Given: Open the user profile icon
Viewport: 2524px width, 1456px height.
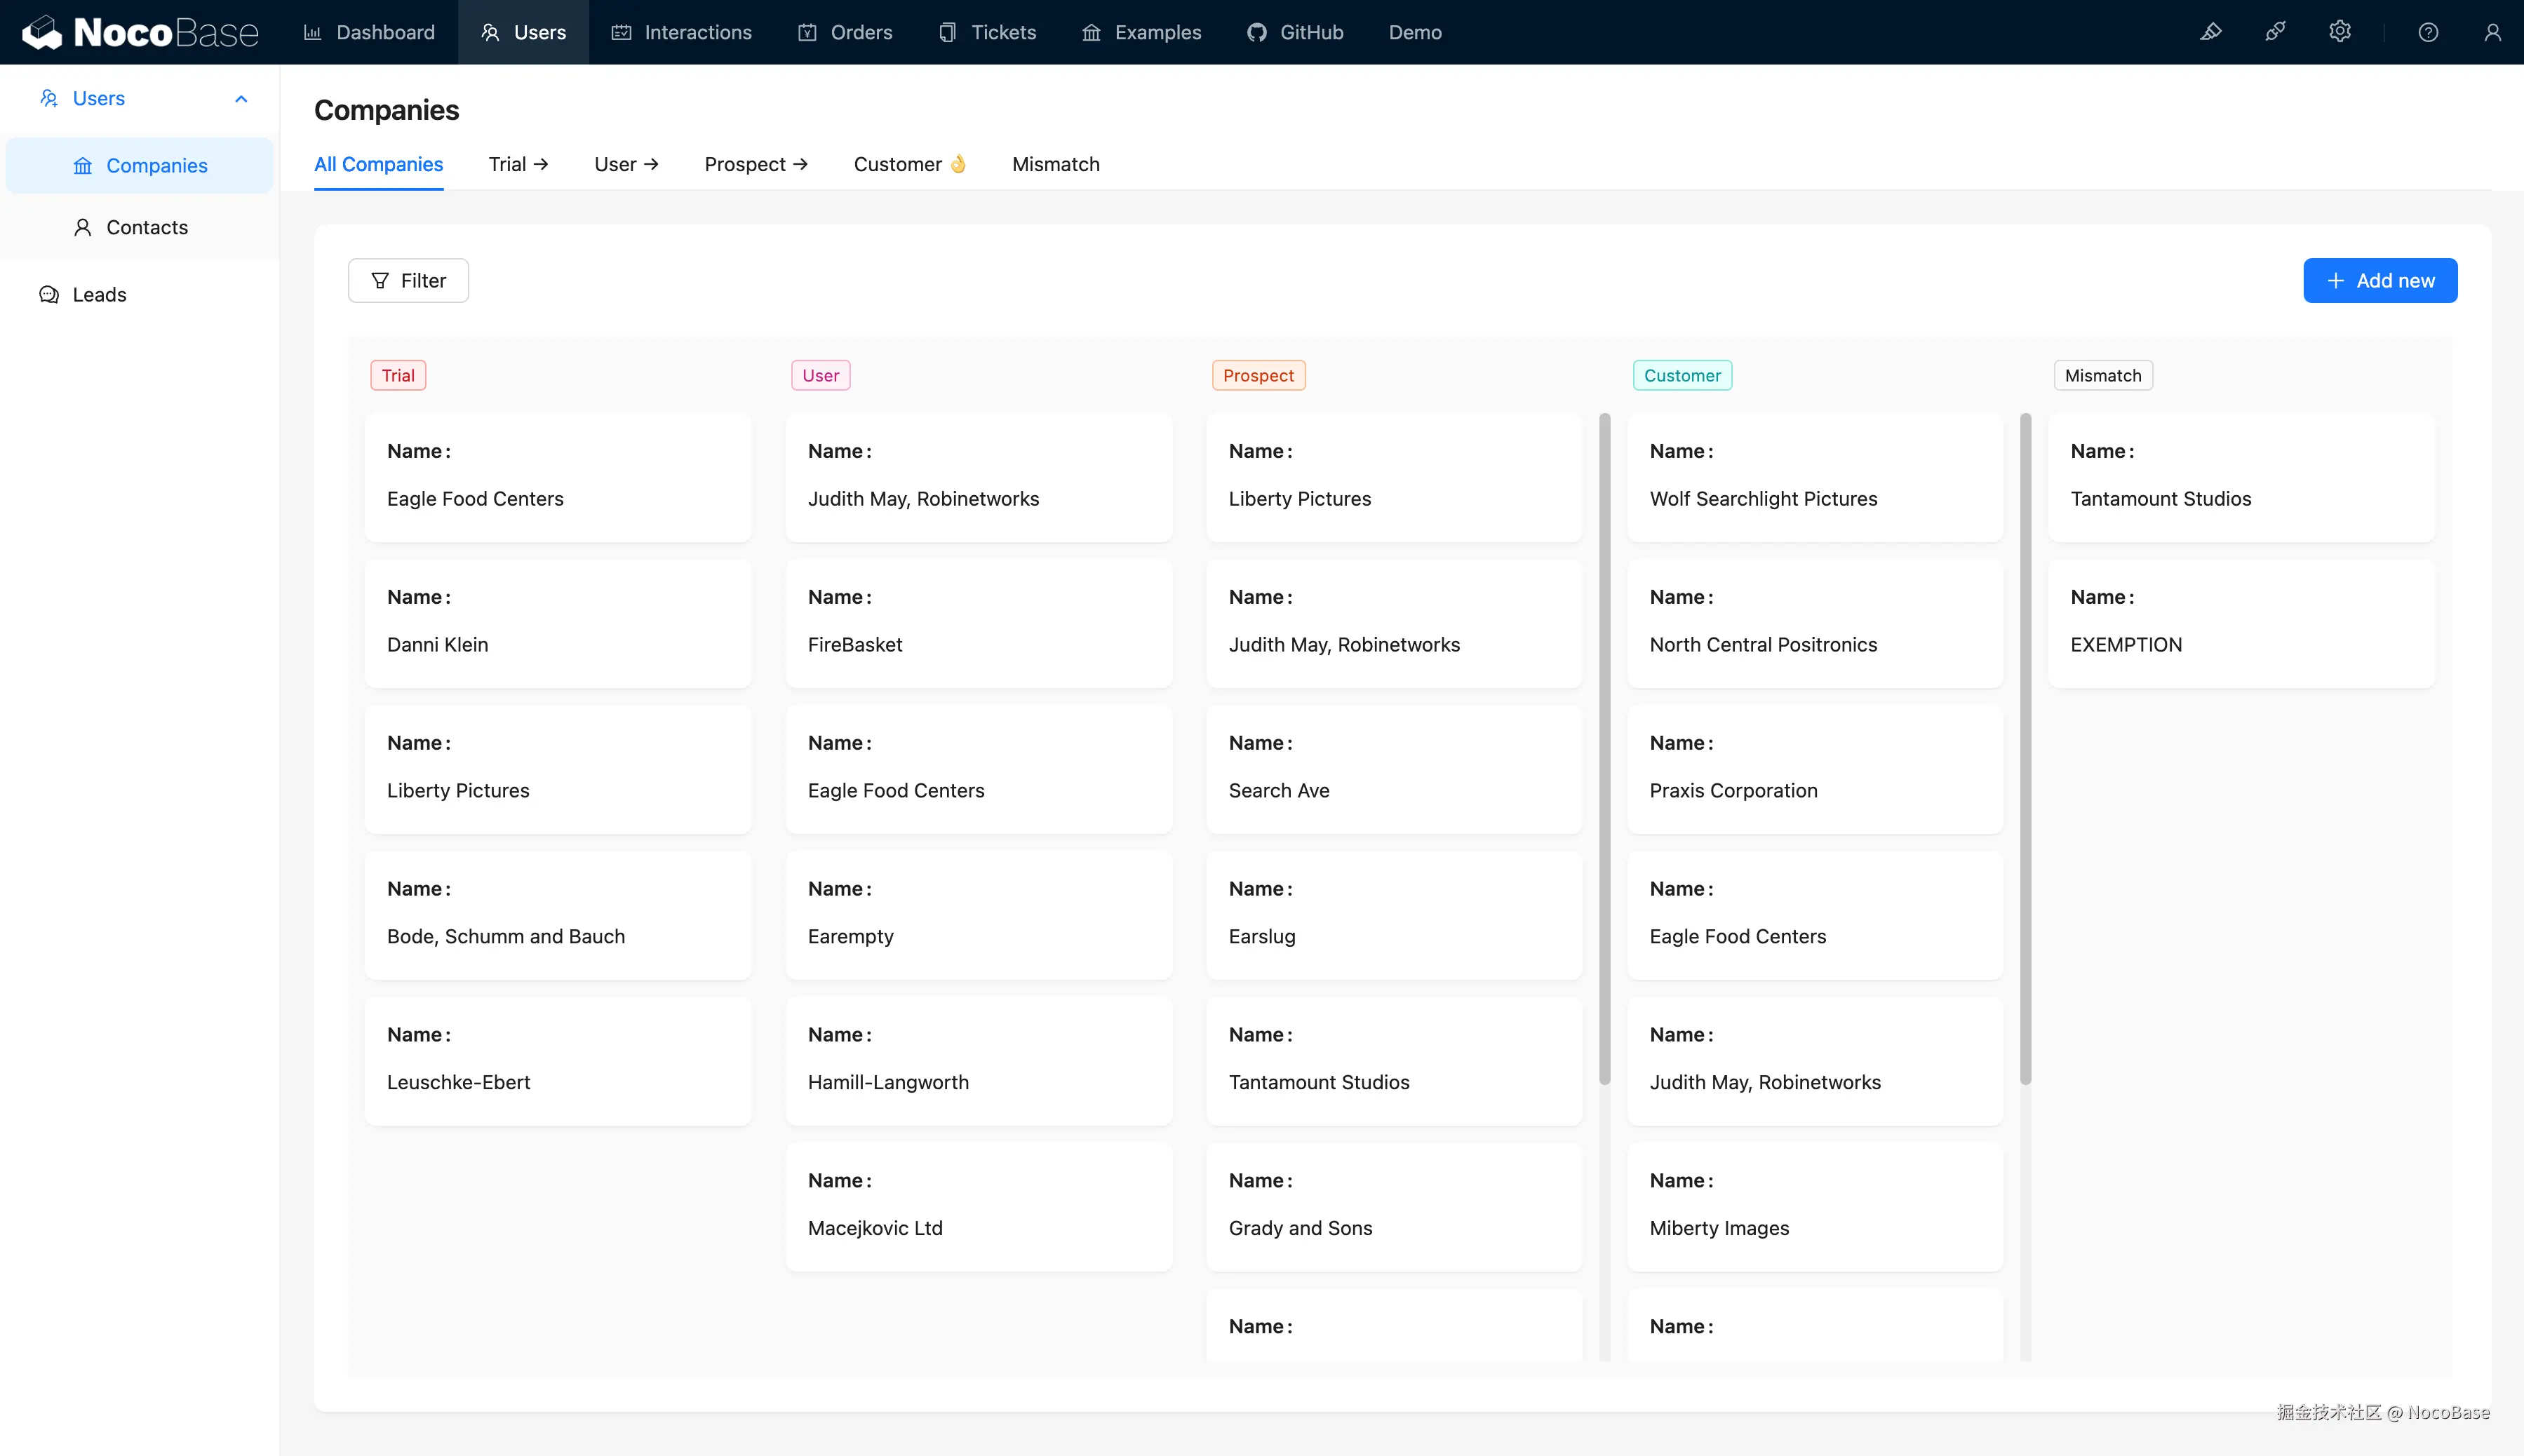Looking at the screenshot, I should click(x=2492, y=32).
